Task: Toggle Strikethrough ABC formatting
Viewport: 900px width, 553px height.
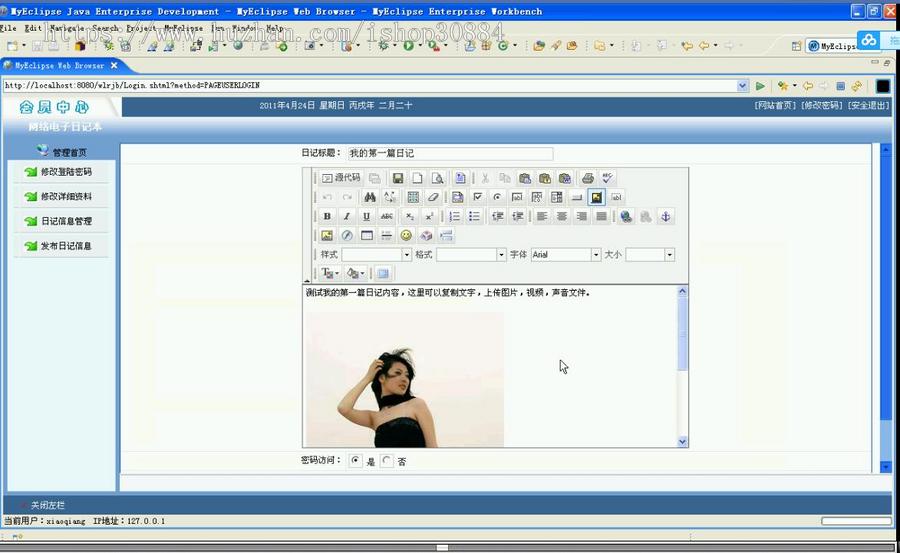Action: tap(387, 216)
